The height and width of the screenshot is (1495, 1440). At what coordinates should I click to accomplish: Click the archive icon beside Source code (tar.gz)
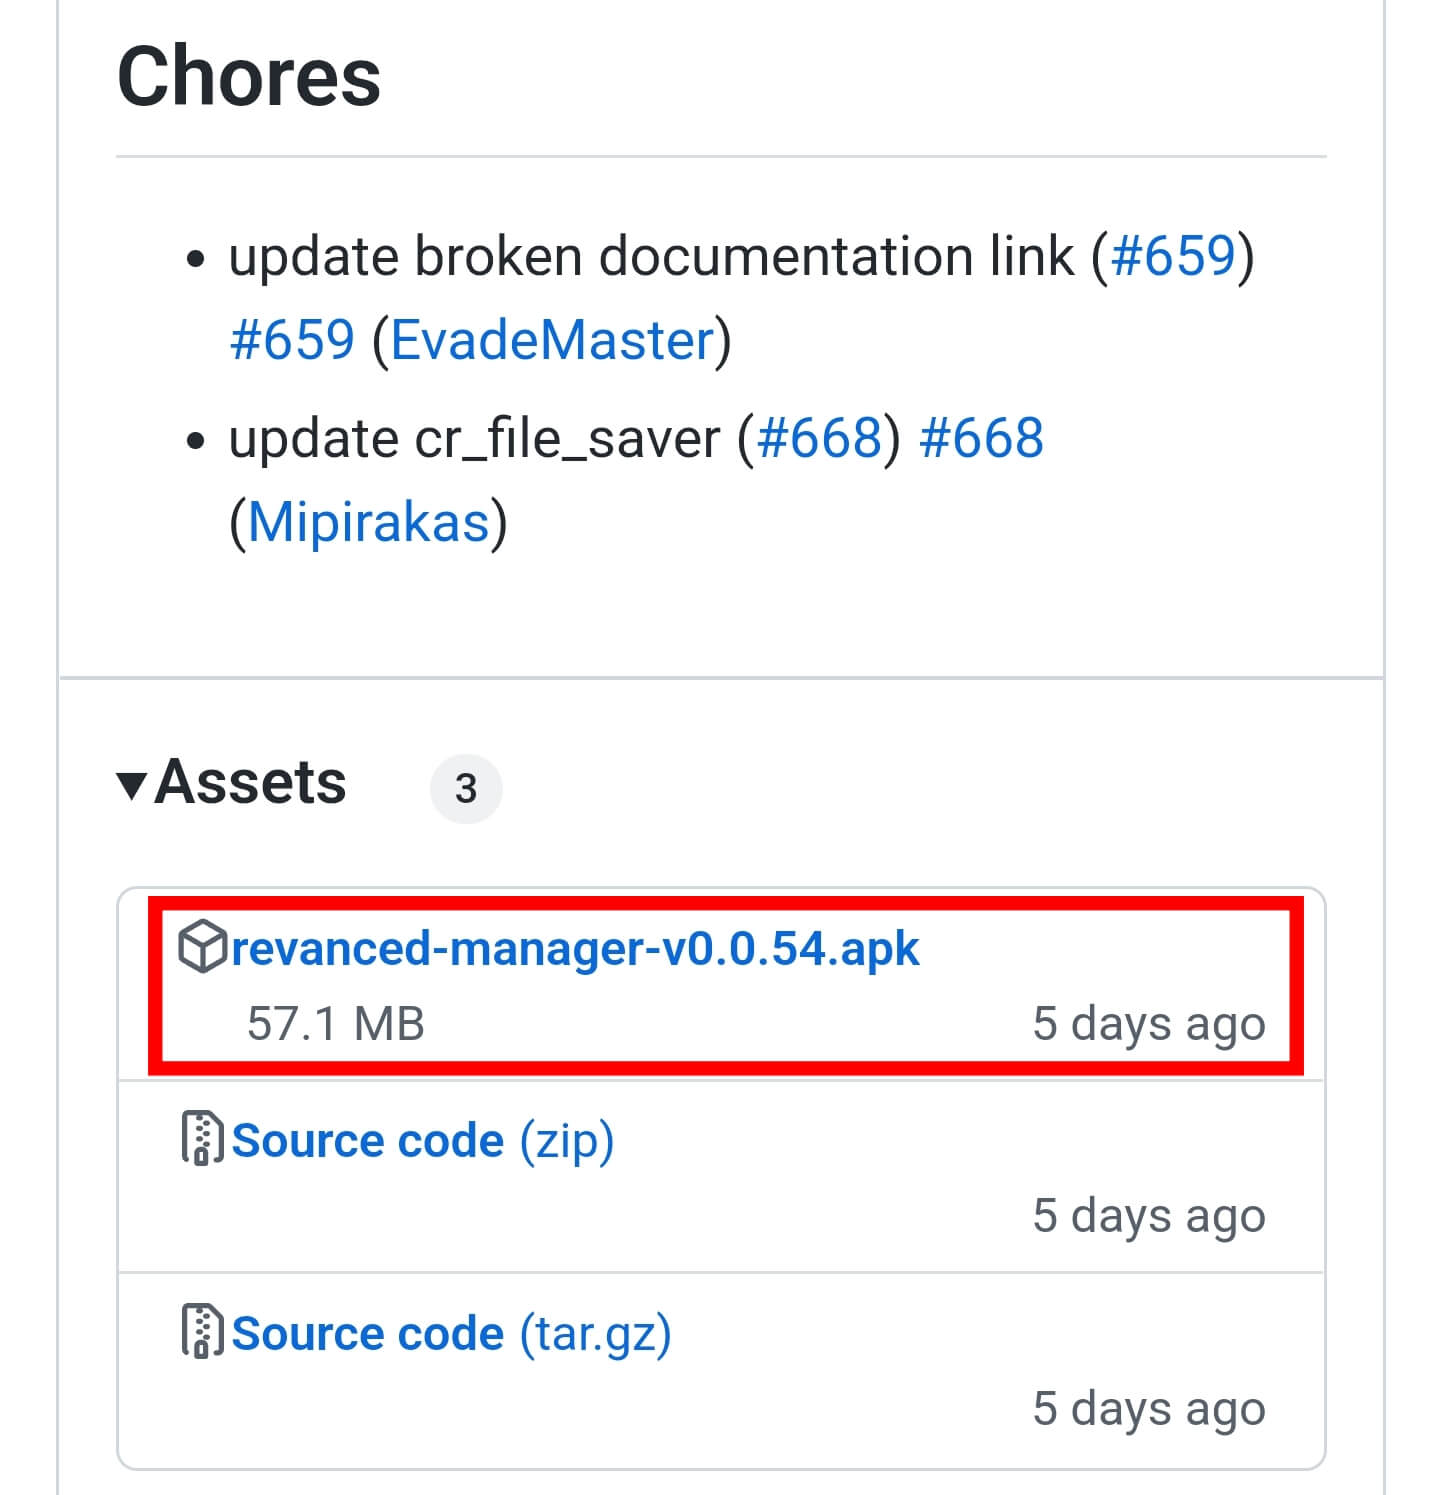[x=203, y=1331]
